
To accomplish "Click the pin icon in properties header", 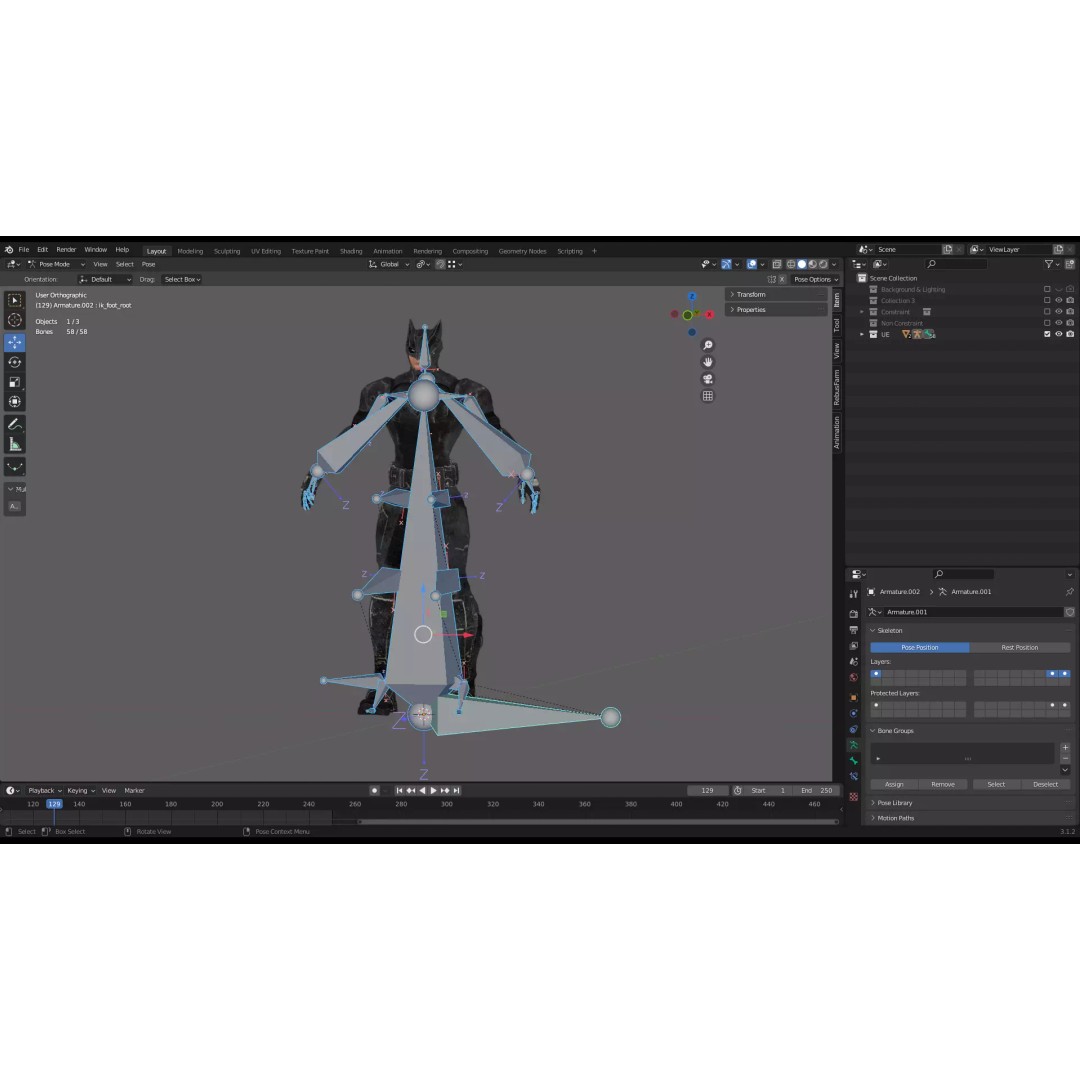I will click(x=1069, y=592).
